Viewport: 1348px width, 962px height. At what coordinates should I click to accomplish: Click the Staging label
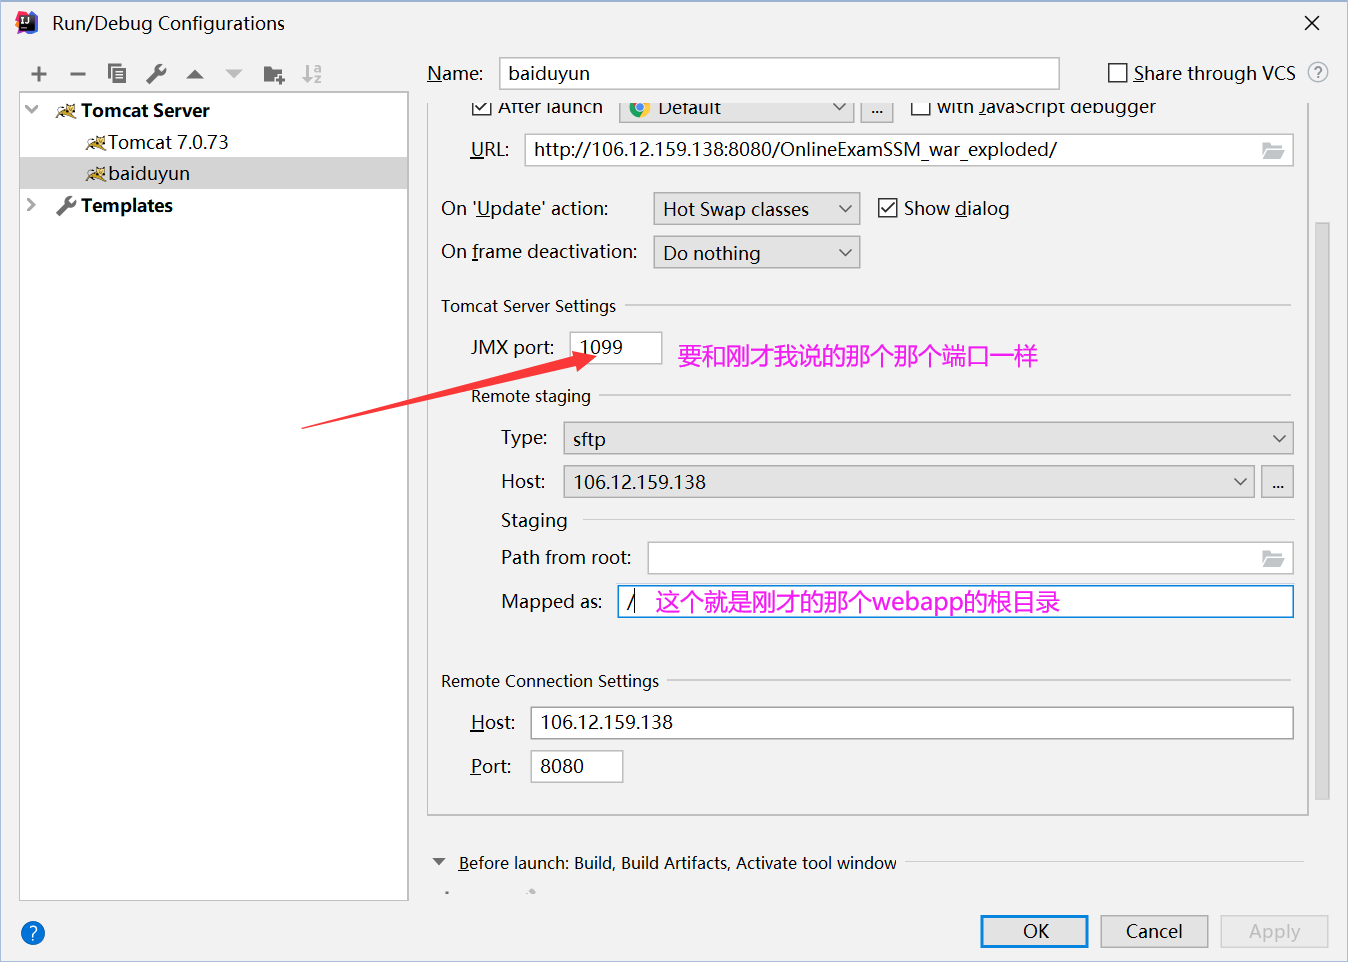(534, 520)
